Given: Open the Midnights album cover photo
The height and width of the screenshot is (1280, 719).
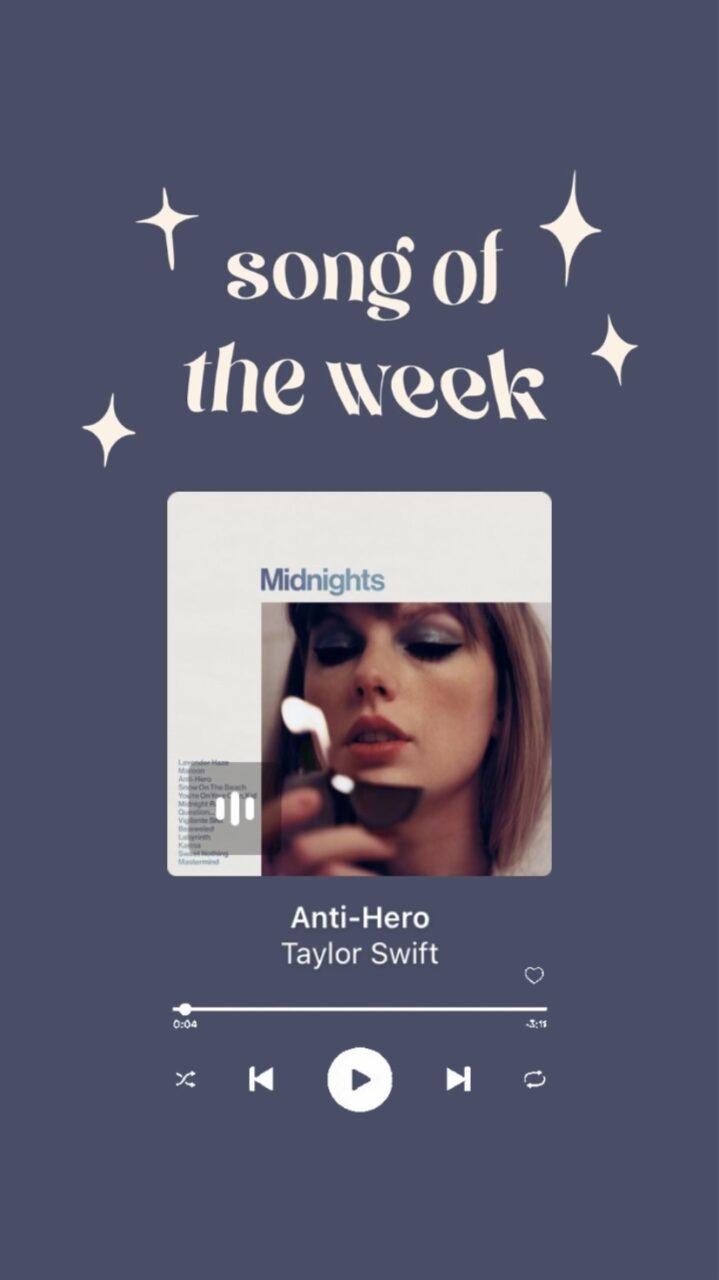Looking at the screenshot, I should 406,738.
